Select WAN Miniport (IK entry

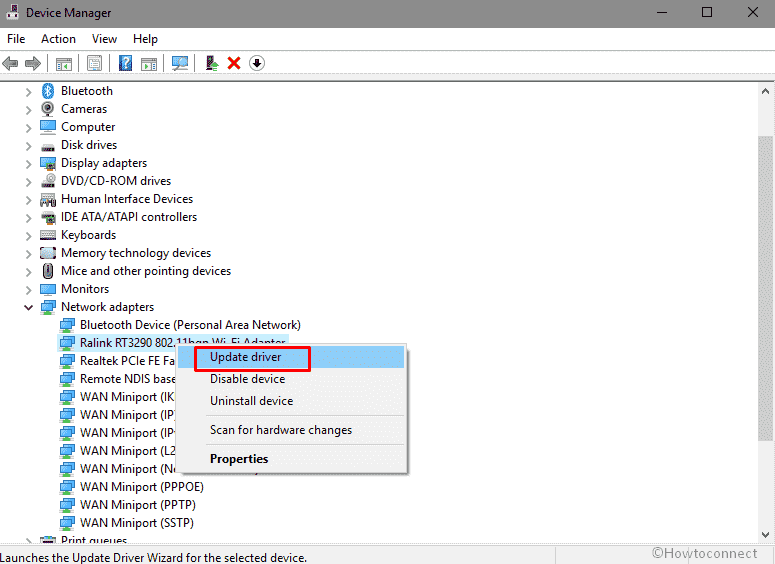coord(128,397)
